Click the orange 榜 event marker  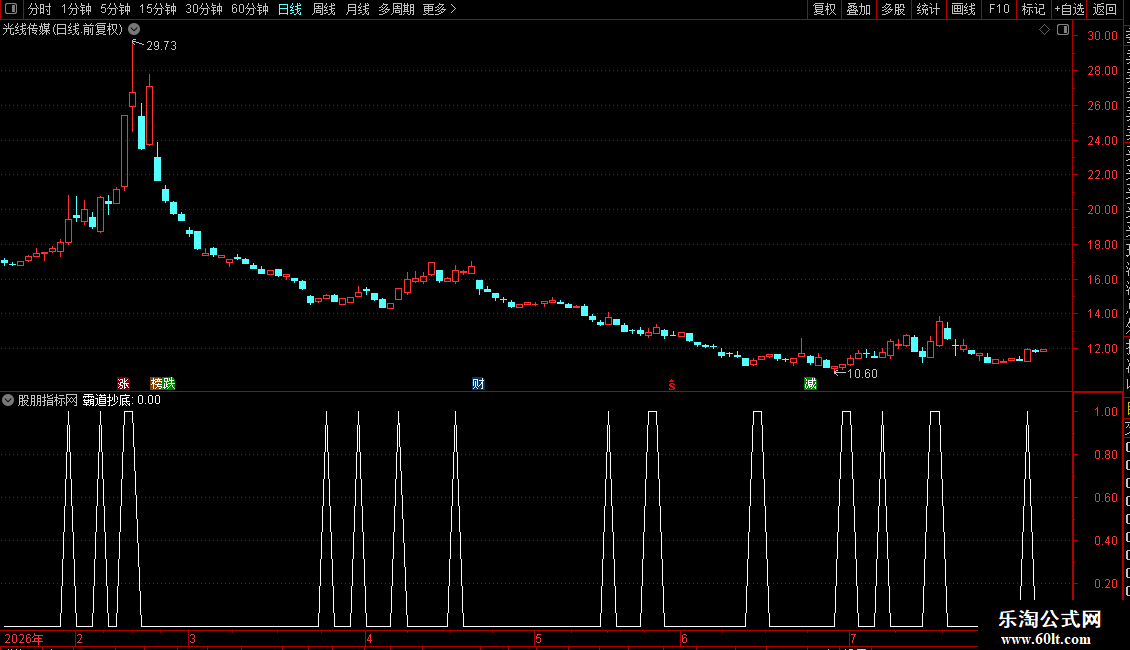[x=156, y=383]
